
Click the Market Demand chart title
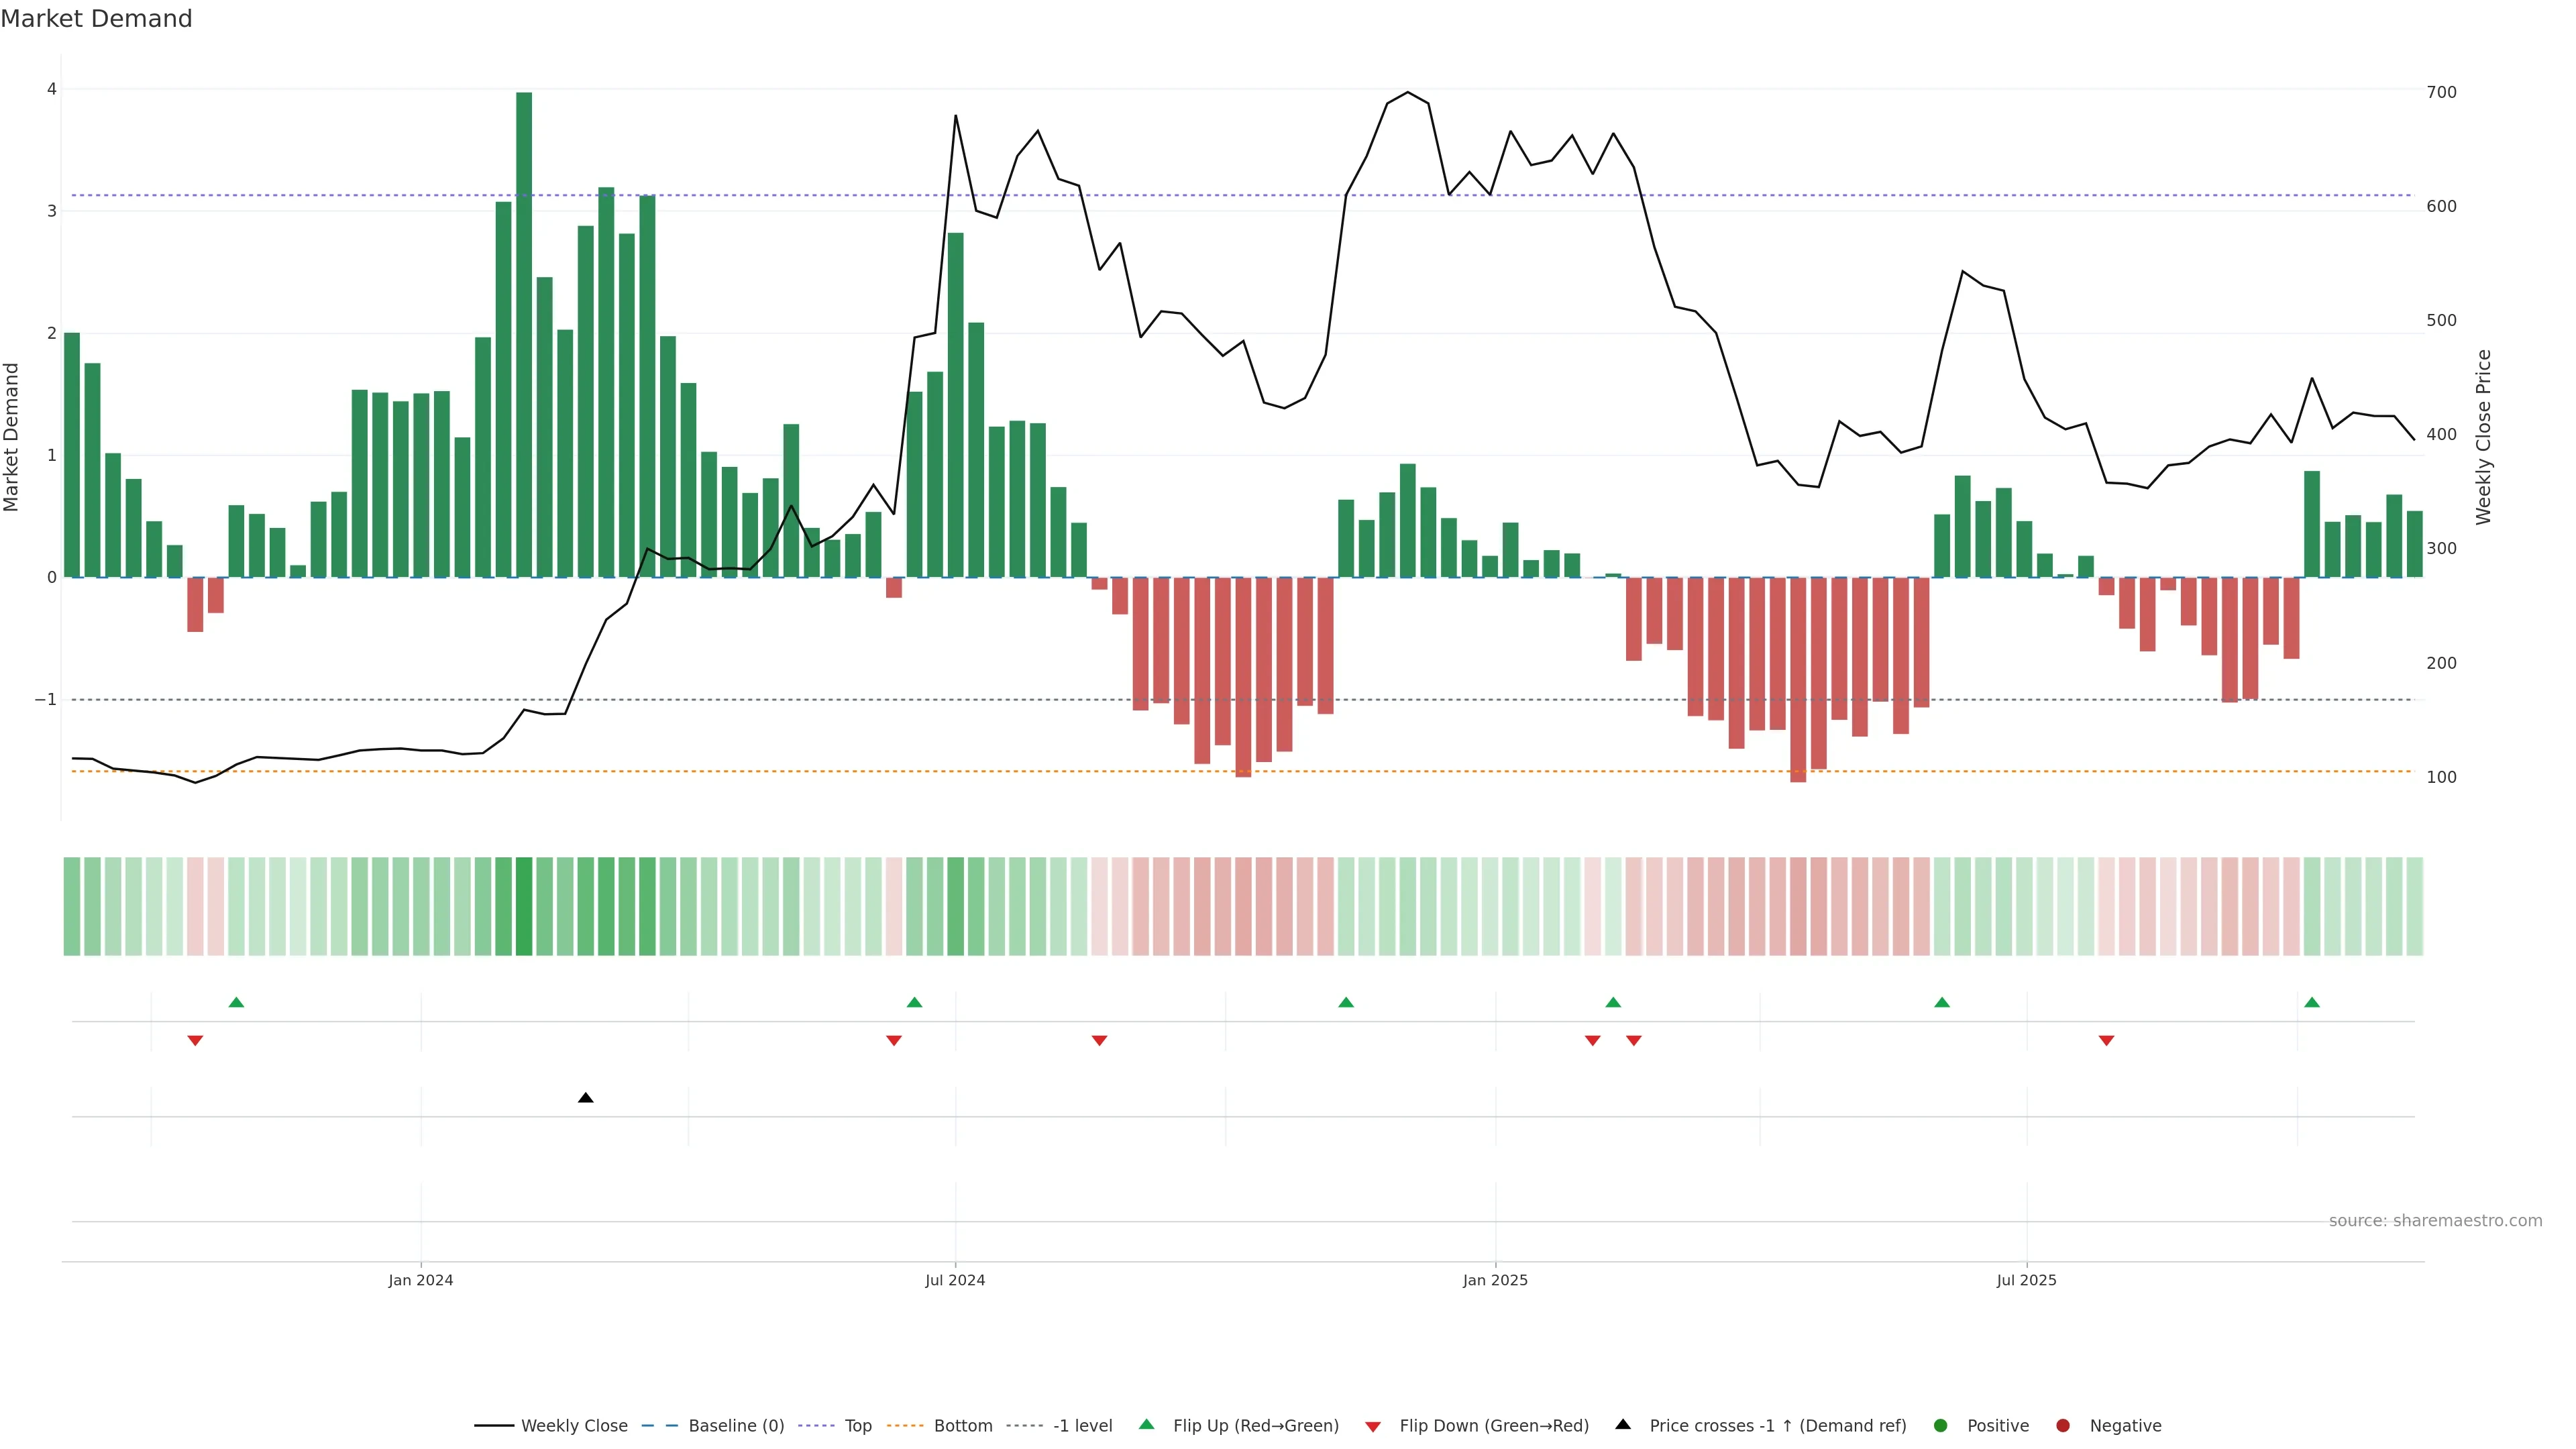(x=96, y=19)
